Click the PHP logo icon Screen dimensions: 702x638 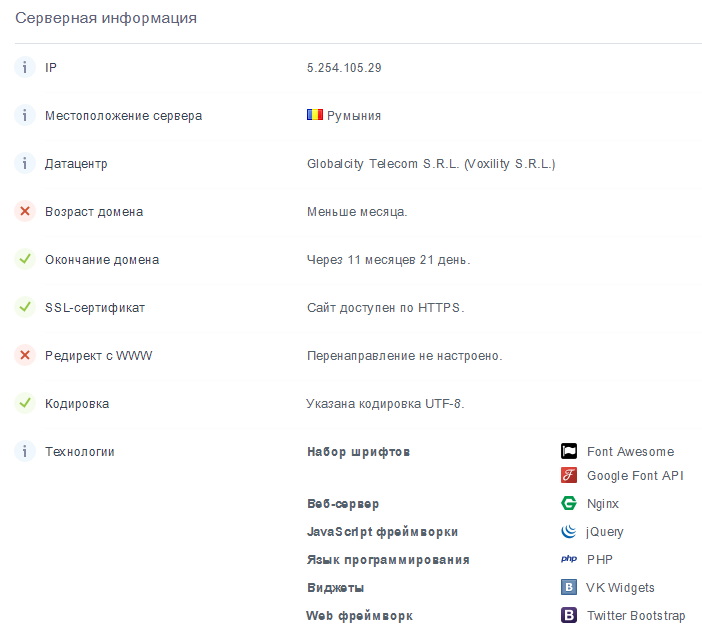coord(569,559)
